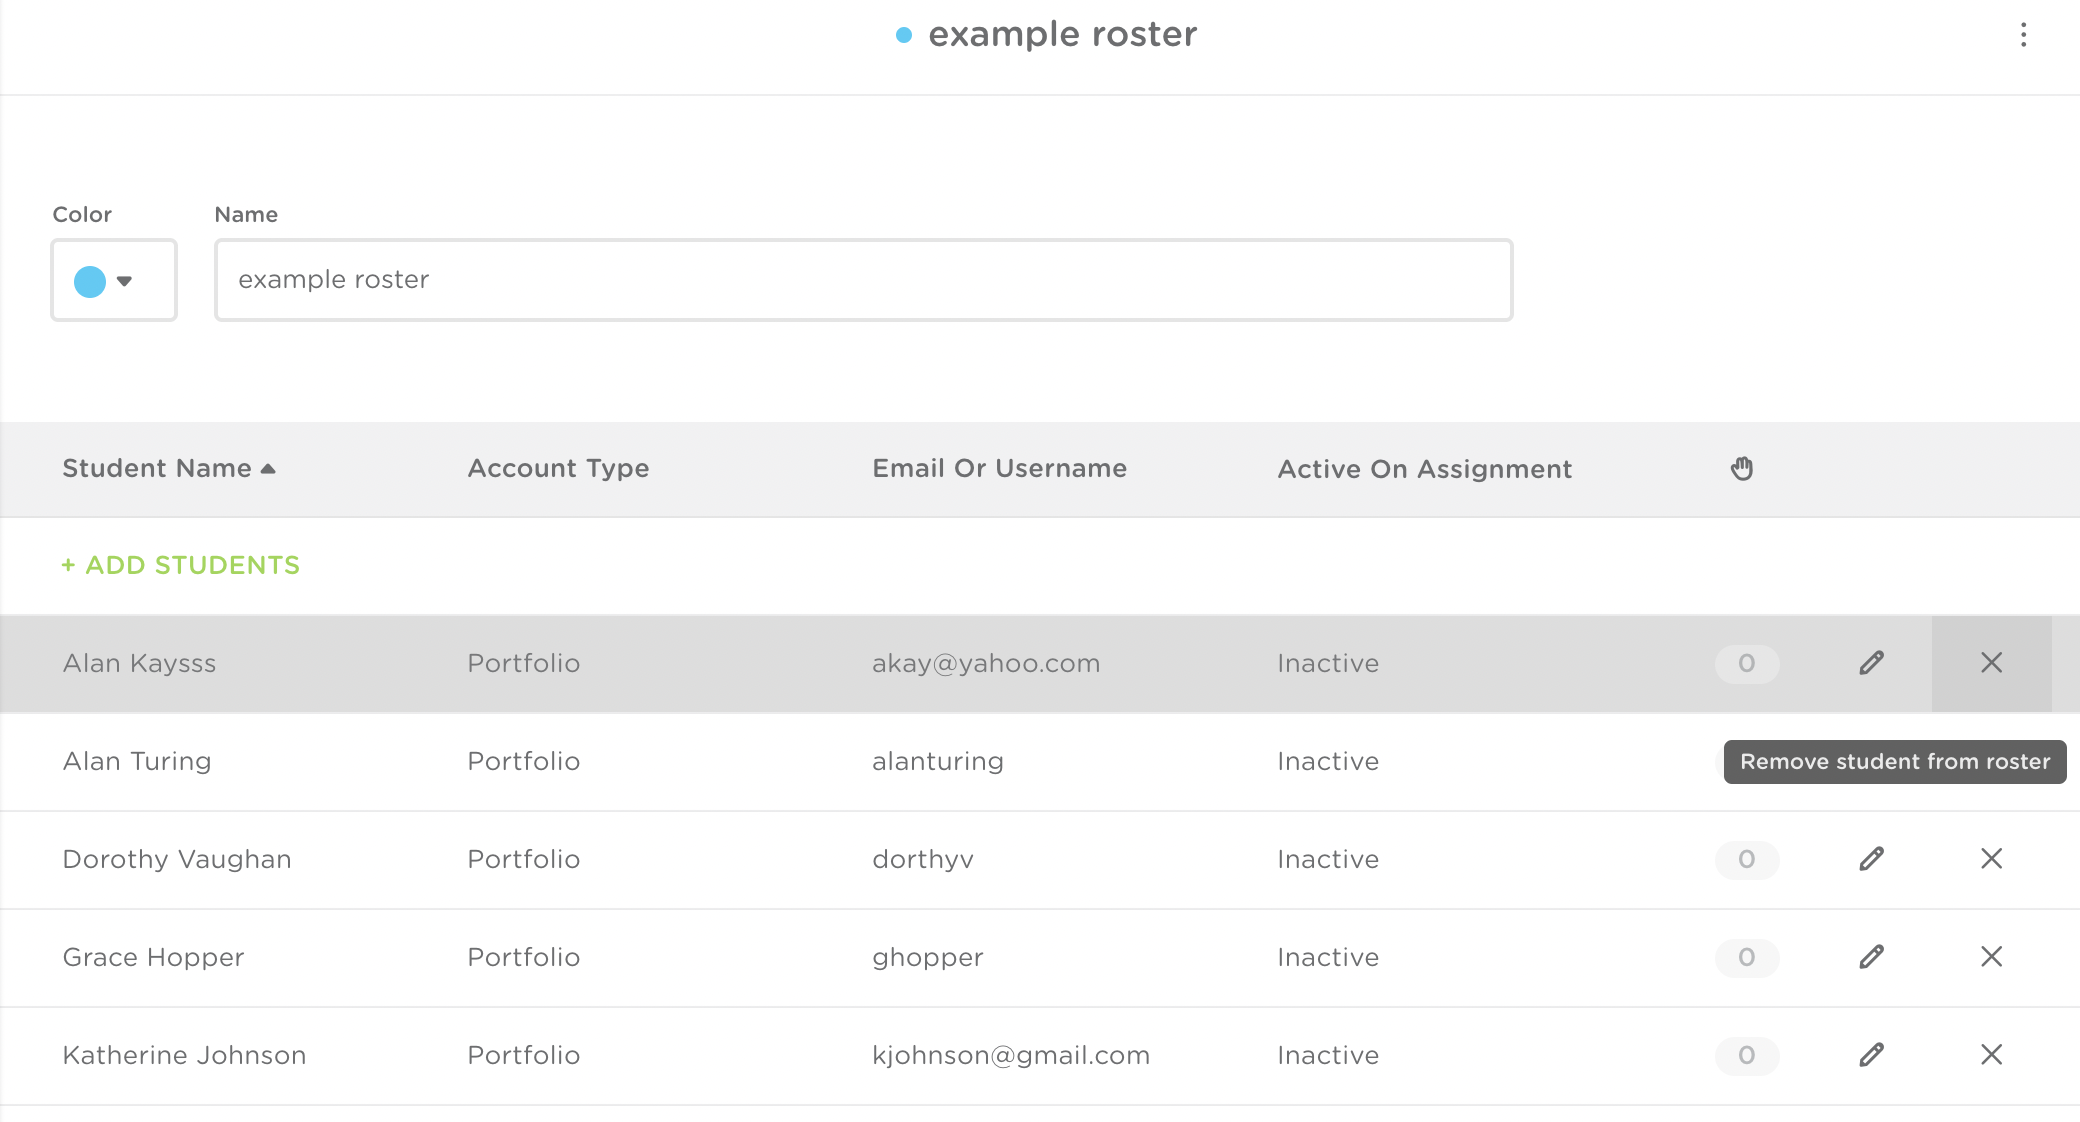Click Active On Assignment column header
Viewport: 2080px width, 1122px height.
(x=1424, y=469)
